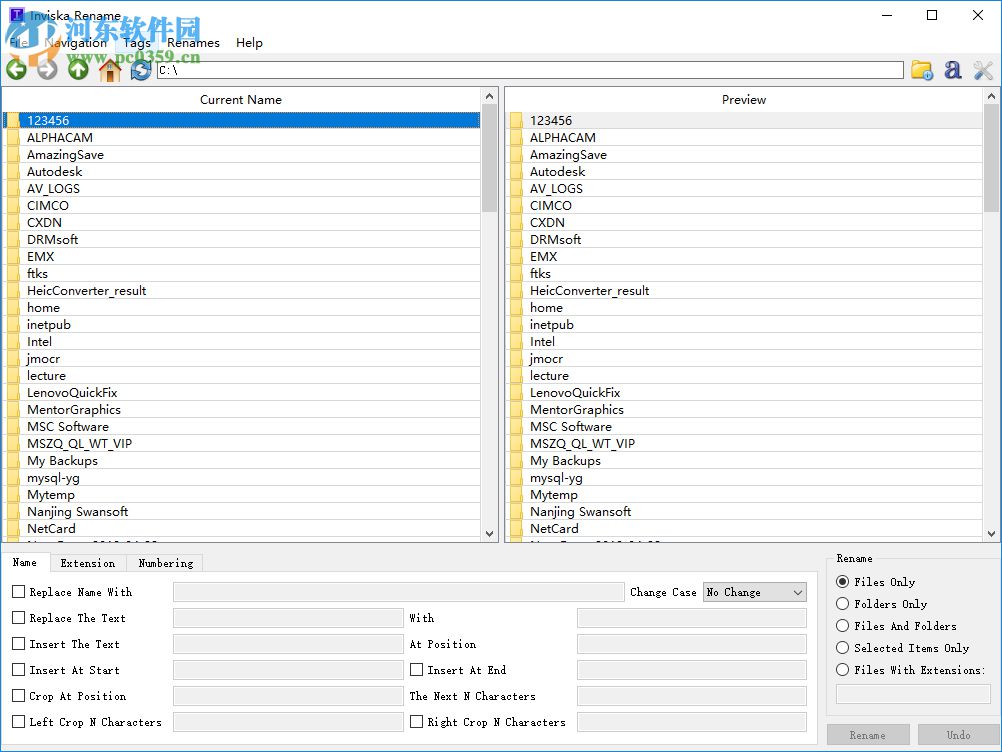Click the C:\ path address field

(530, 70)
